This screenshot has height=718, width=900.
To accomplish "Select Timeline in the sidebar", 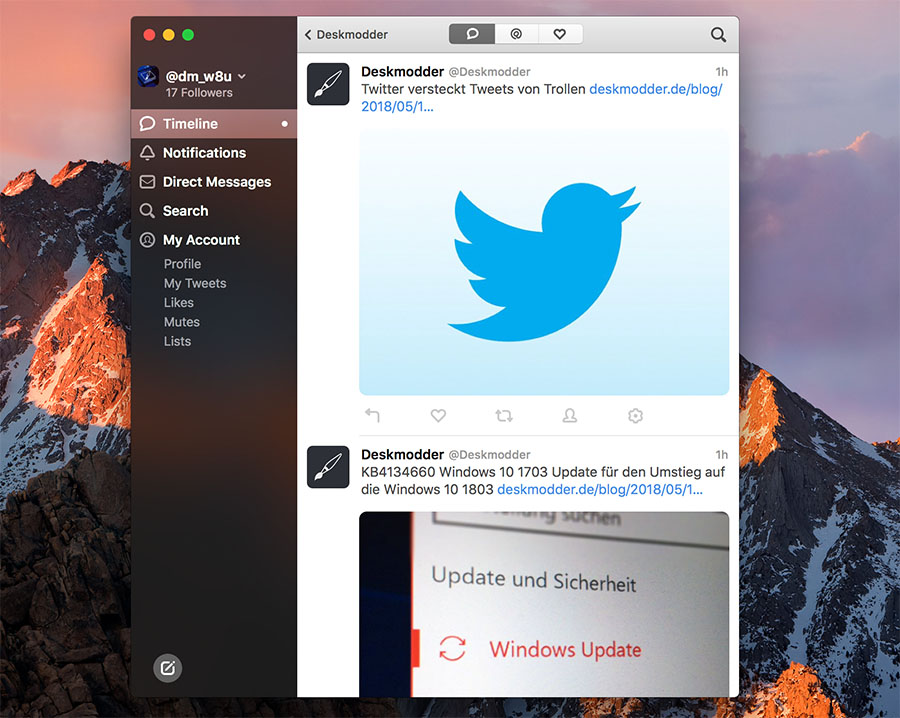I will coord(214,124).
